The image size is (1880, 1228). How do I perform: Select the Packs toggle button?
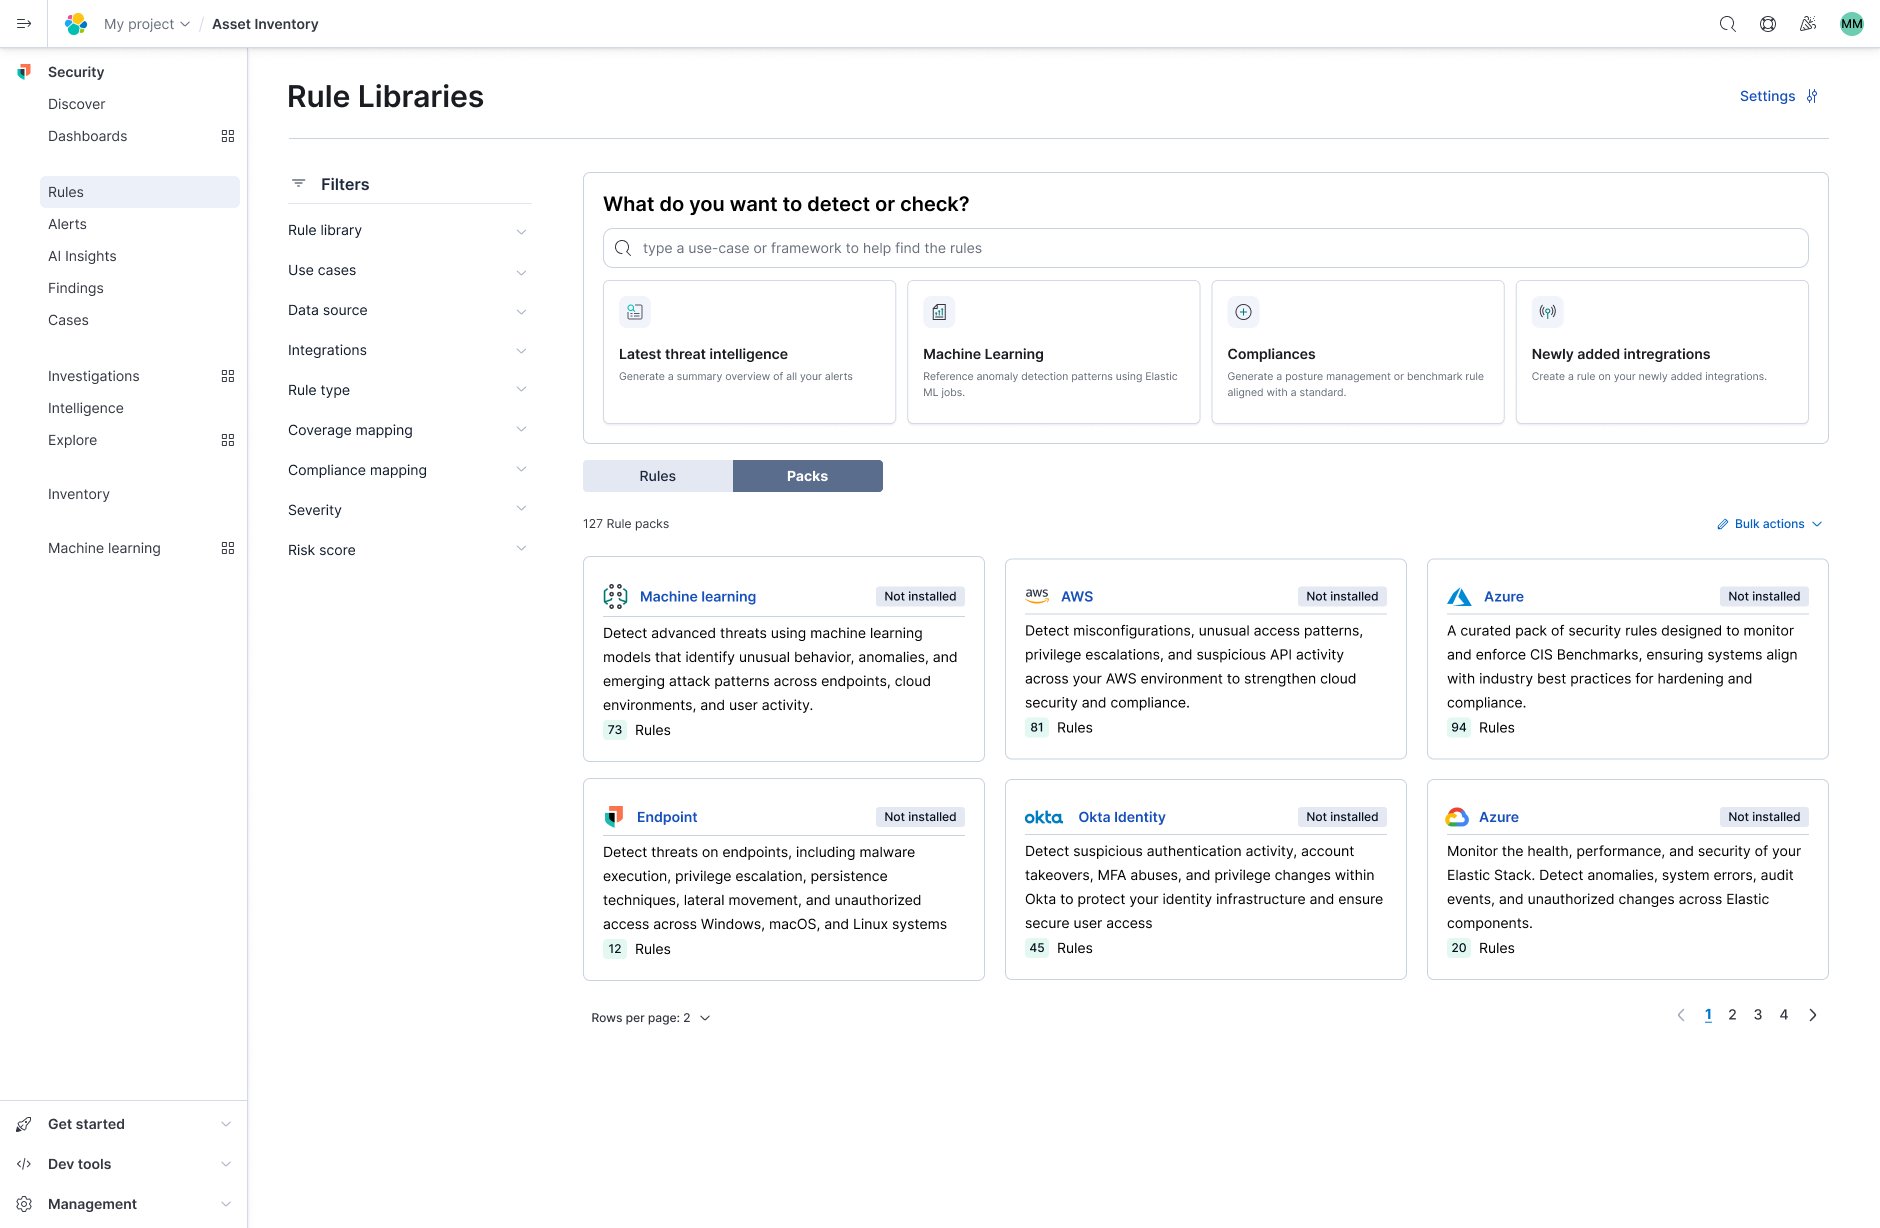807,476
